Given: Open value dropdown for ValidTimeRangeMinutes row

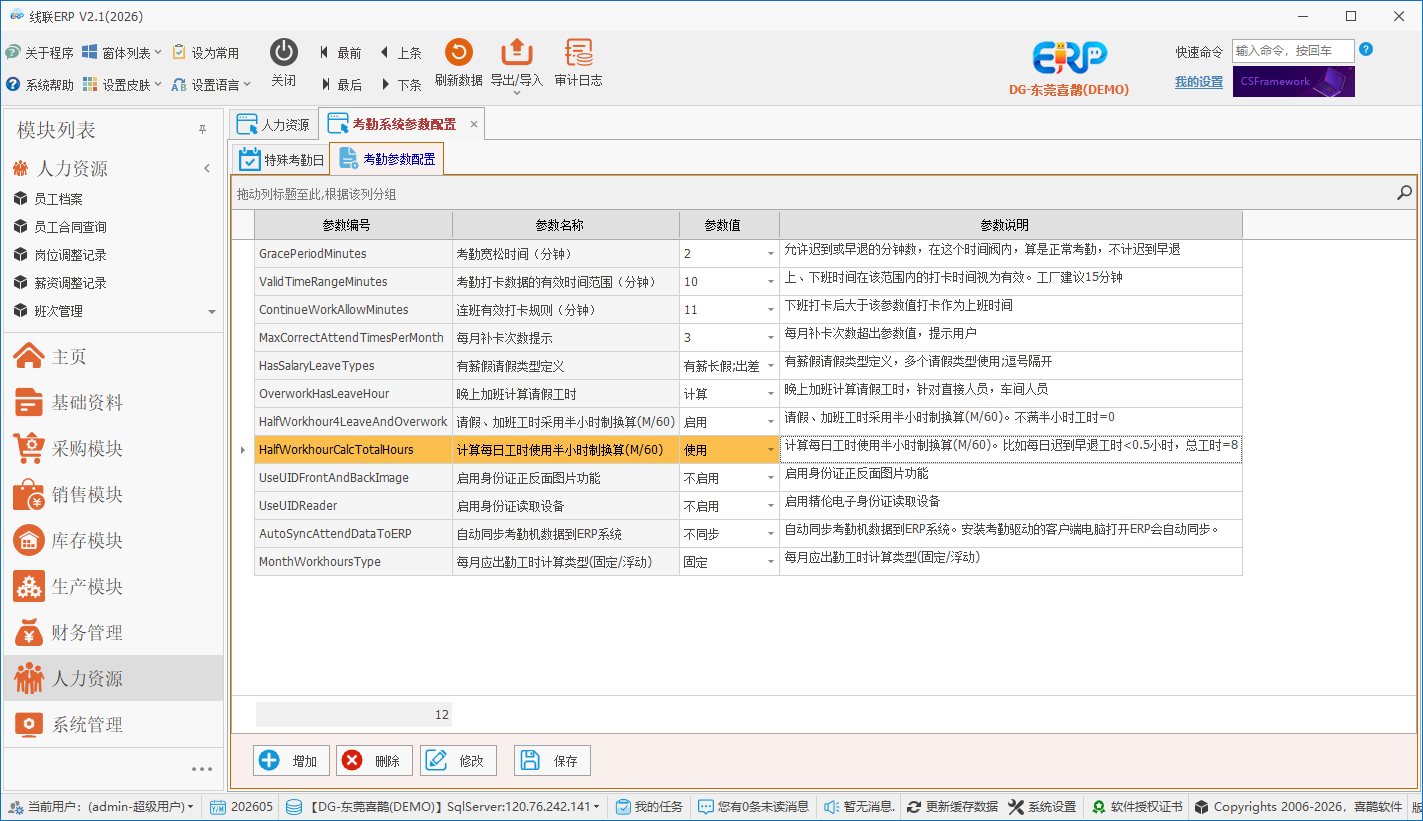Looking at the screenshot, I should [770, 282].
